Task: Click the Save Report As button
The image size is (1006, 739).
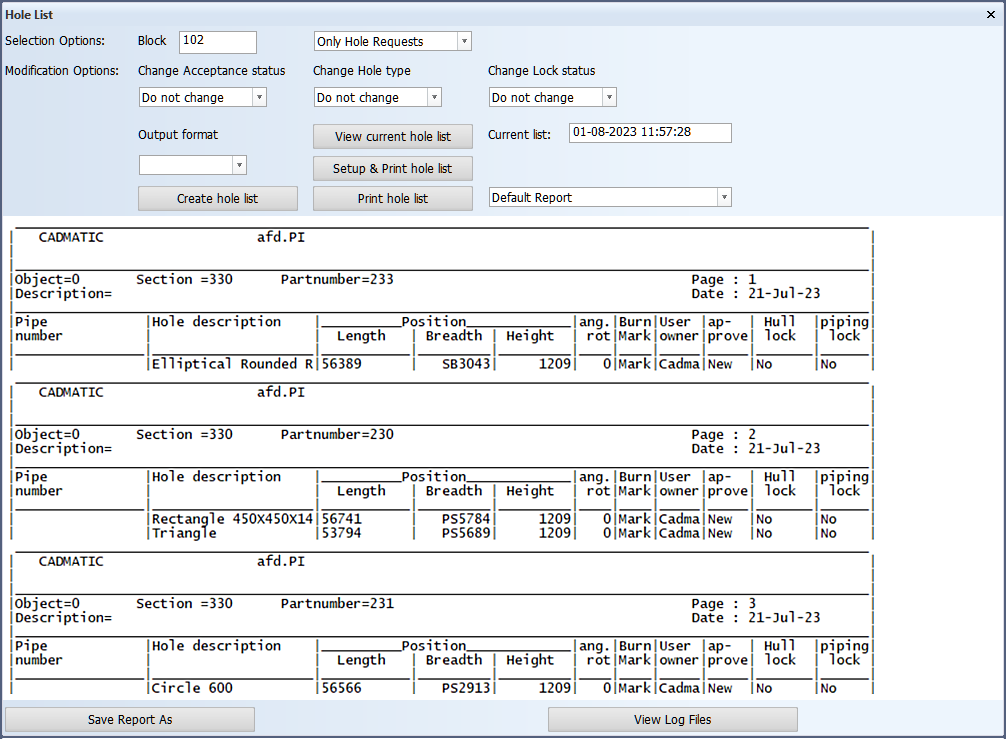Action: [130, 720]
